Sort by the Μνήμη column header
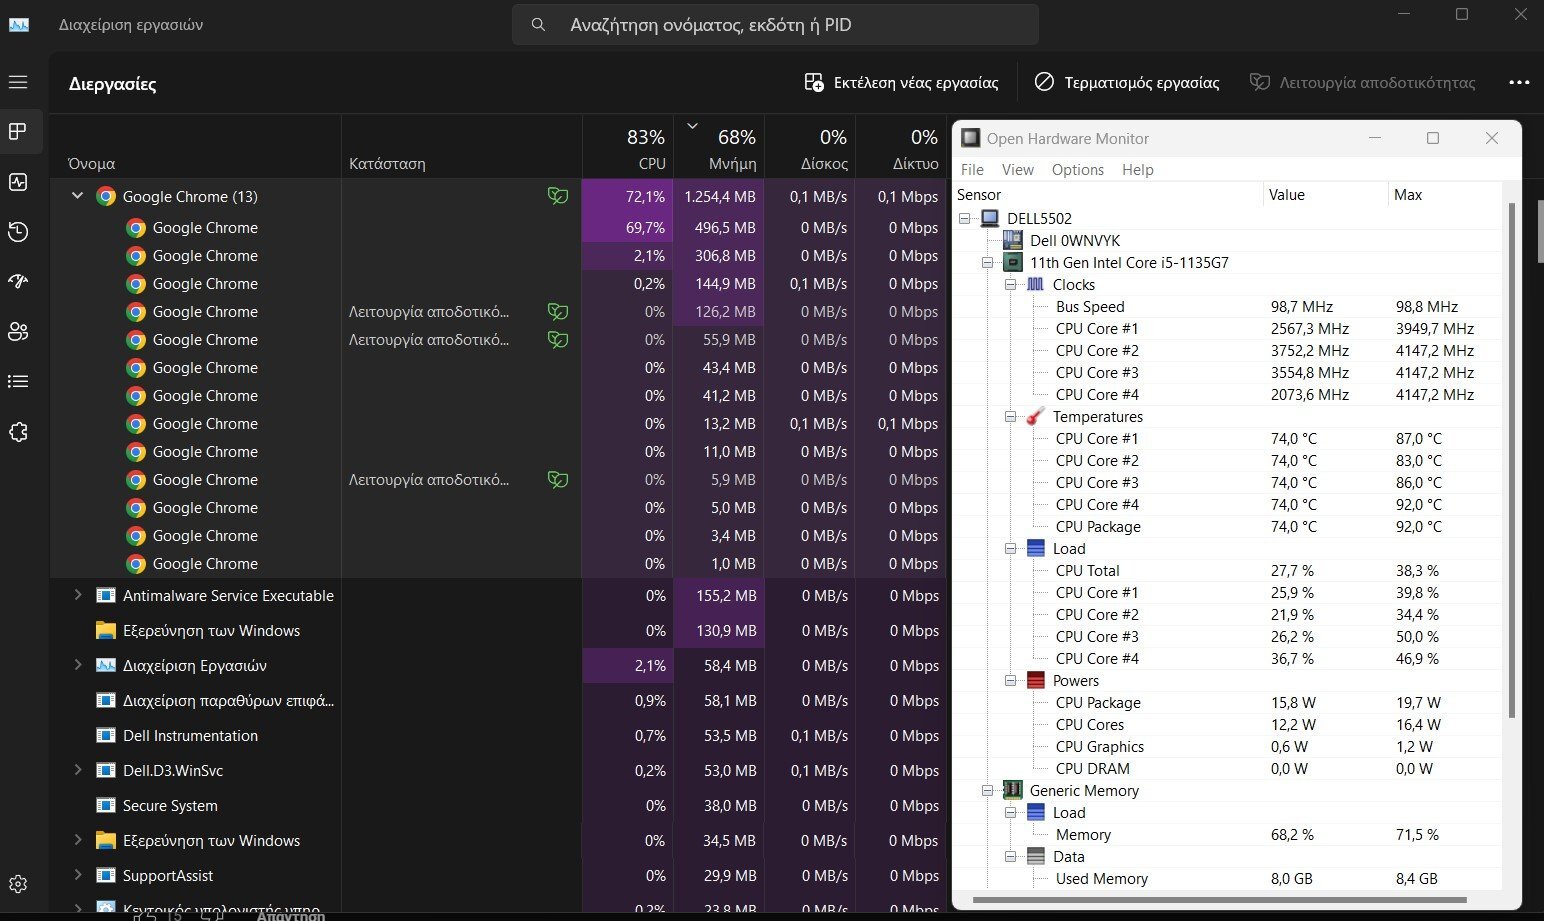The height and width of the screenshot is (921, 1544). click(x=719, y=147)
